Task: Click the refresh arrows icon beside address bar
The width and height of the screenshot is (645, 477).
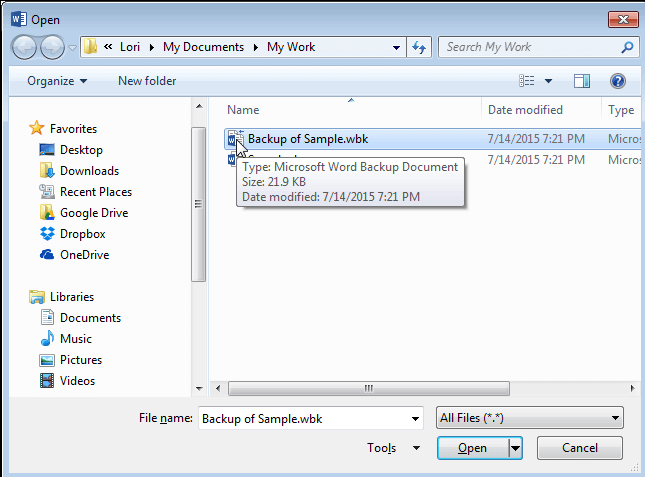Action: pyautogui.click(x=420, y=47)
